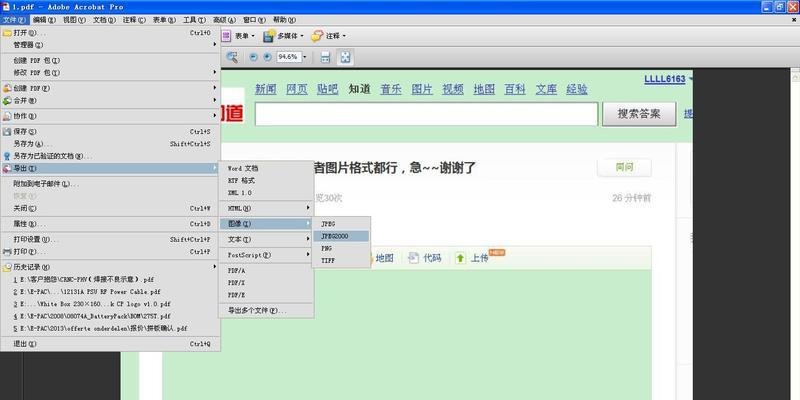Click the Baidu search input field
Viewport: 800px width, 400px height.
(427, 114)
